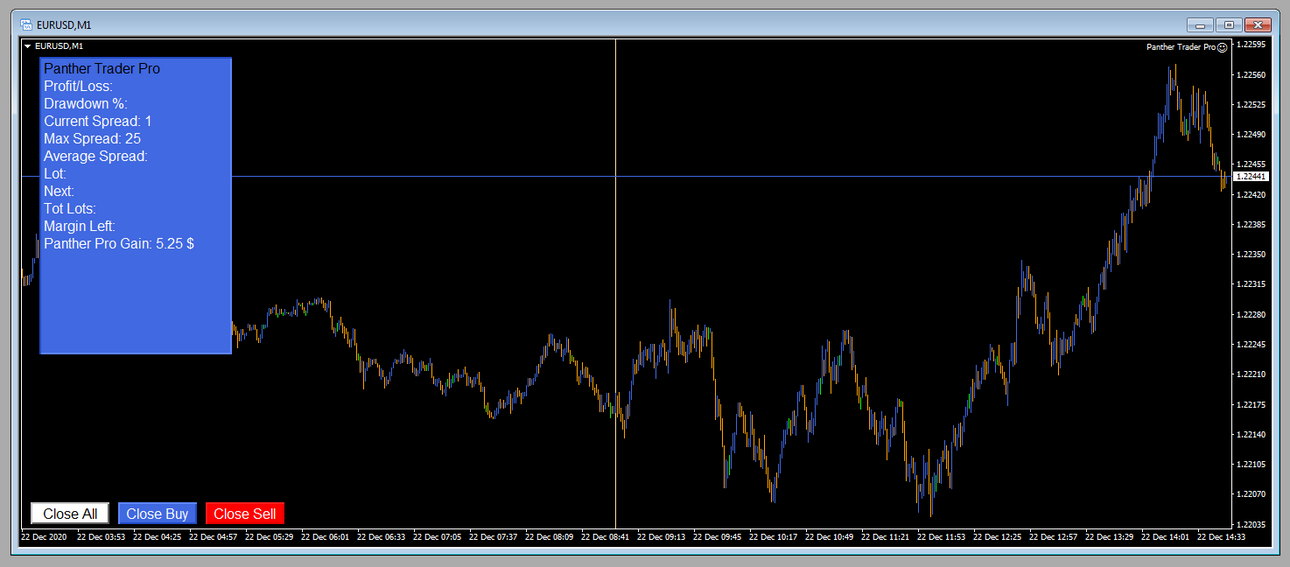Click the current price label 1.22441
Viewport: 1290px width, 567px height.
1250,176
